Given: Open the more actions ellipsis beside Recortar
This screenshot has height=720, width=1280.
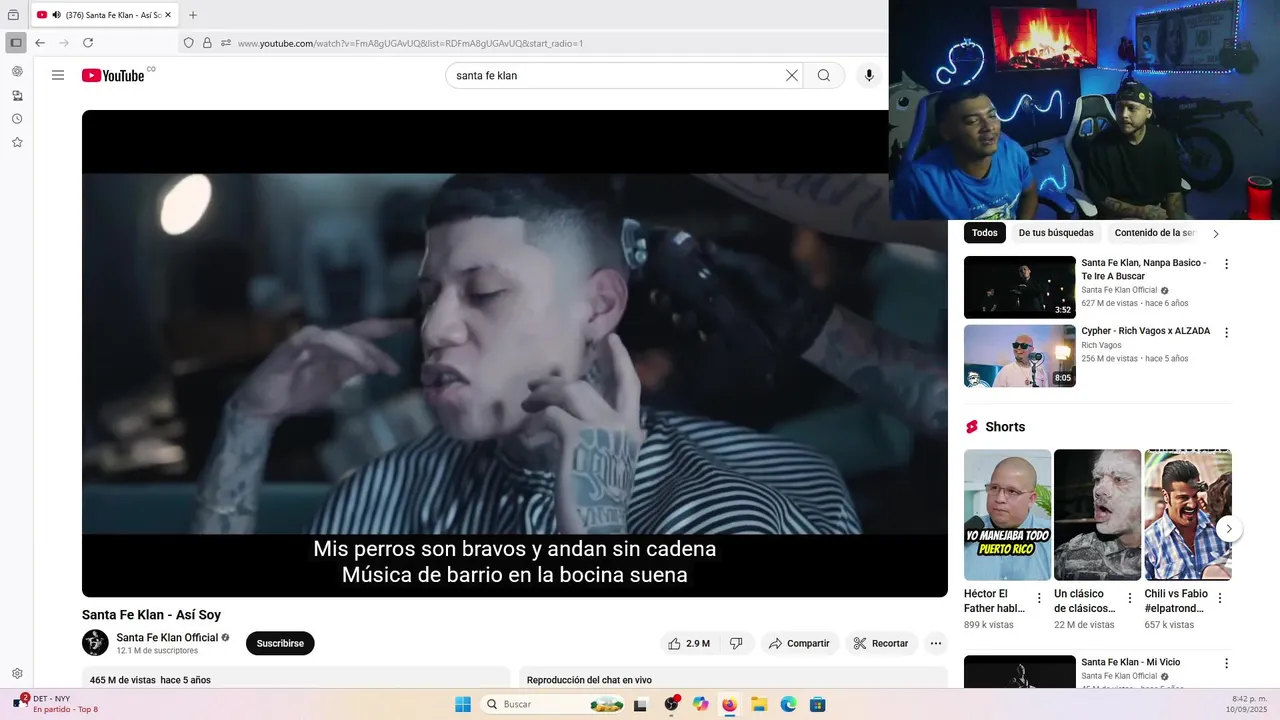Looking at the screenshot, I should point(936,643).
